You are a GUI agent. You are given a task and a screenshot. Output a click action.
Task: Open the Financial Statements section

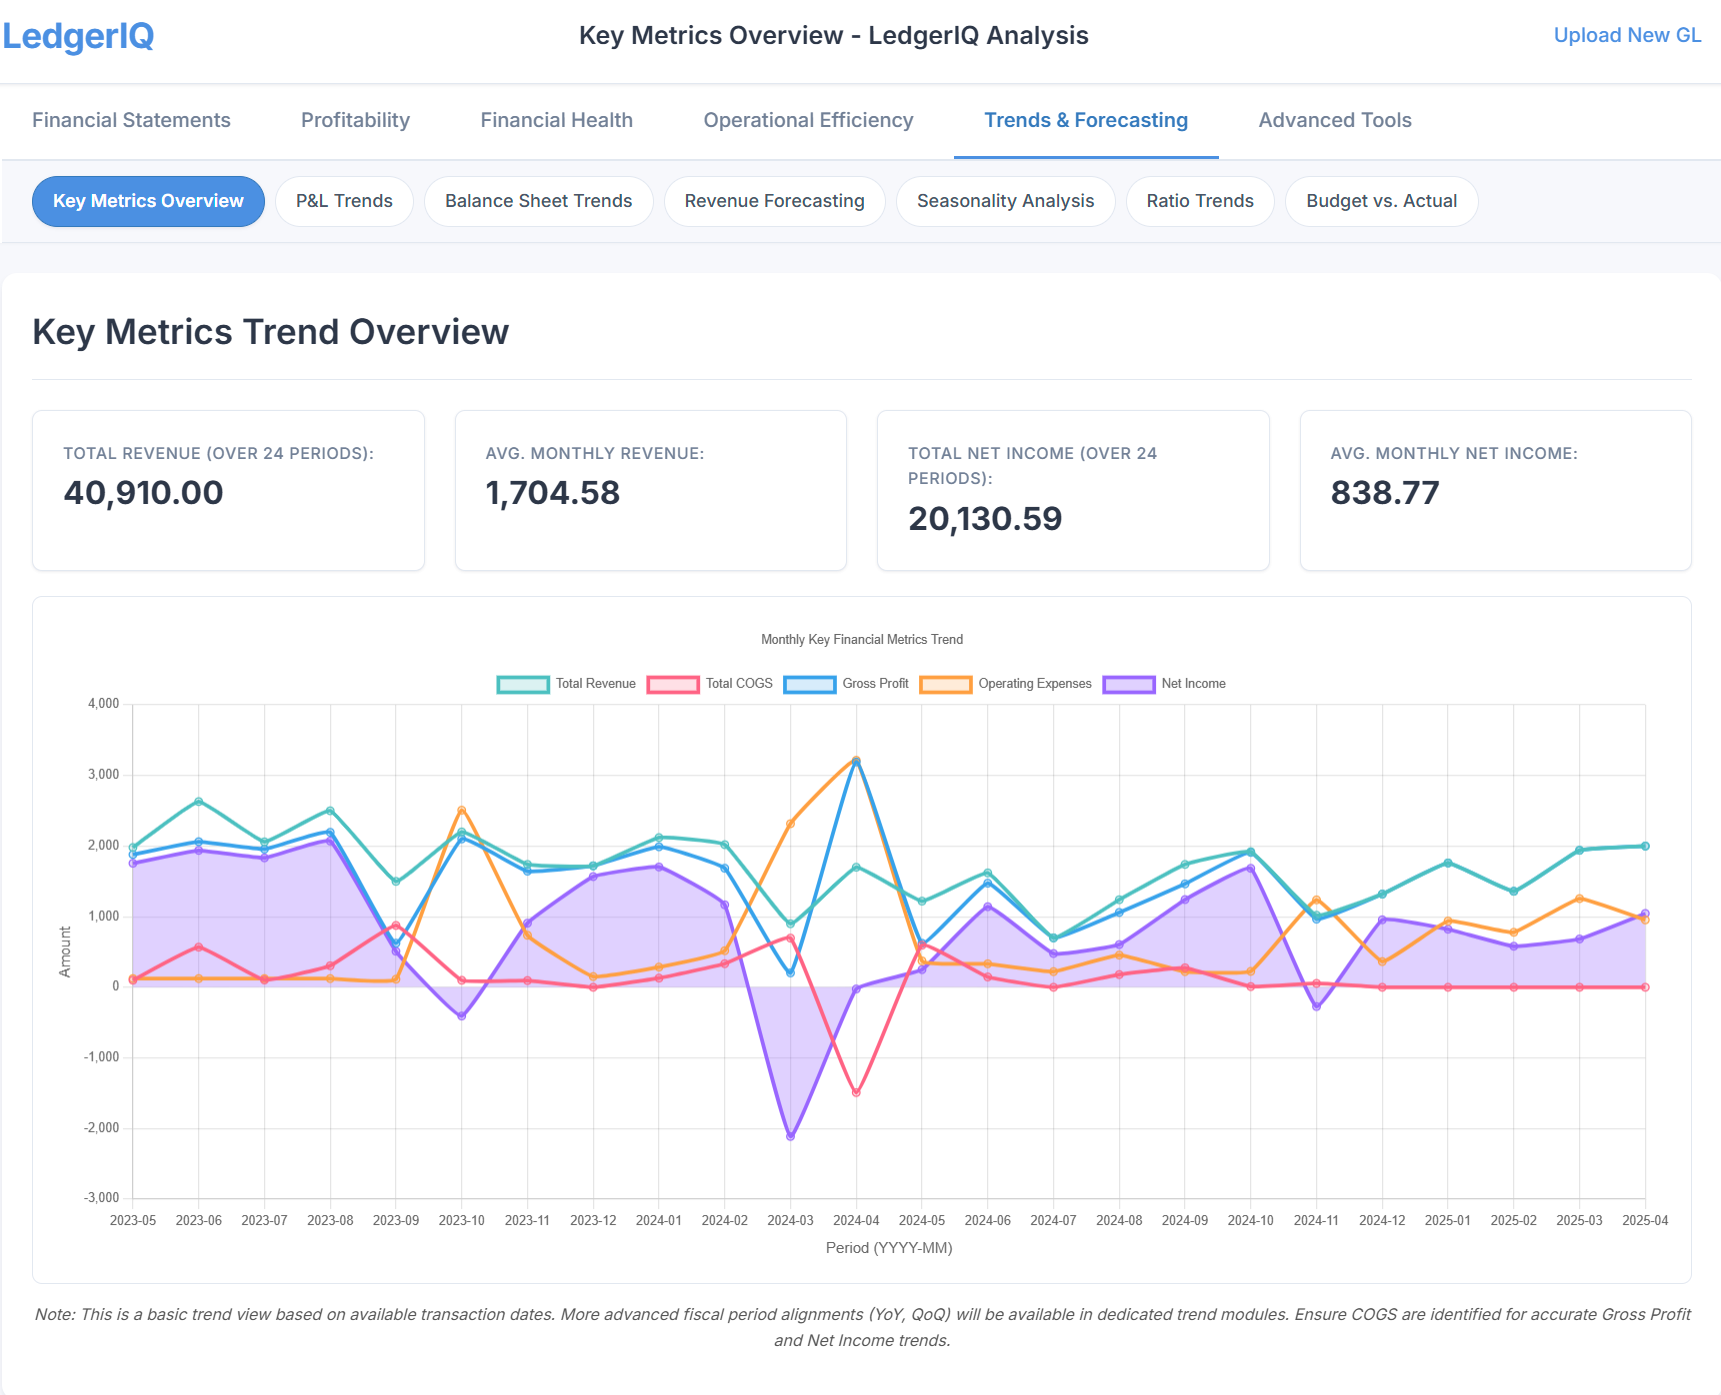click(131, 120)
